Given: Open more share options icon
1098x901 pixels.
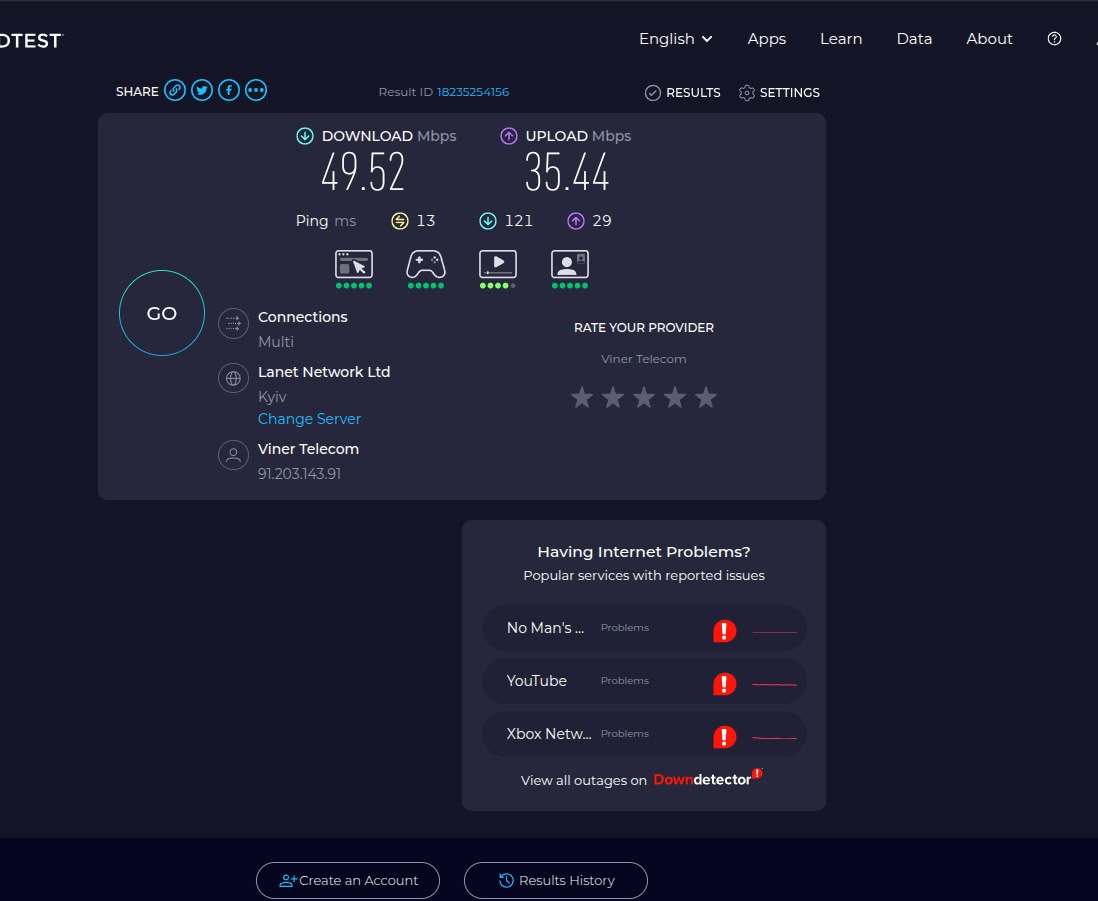Looking at the screenshot, I should 256,90.
